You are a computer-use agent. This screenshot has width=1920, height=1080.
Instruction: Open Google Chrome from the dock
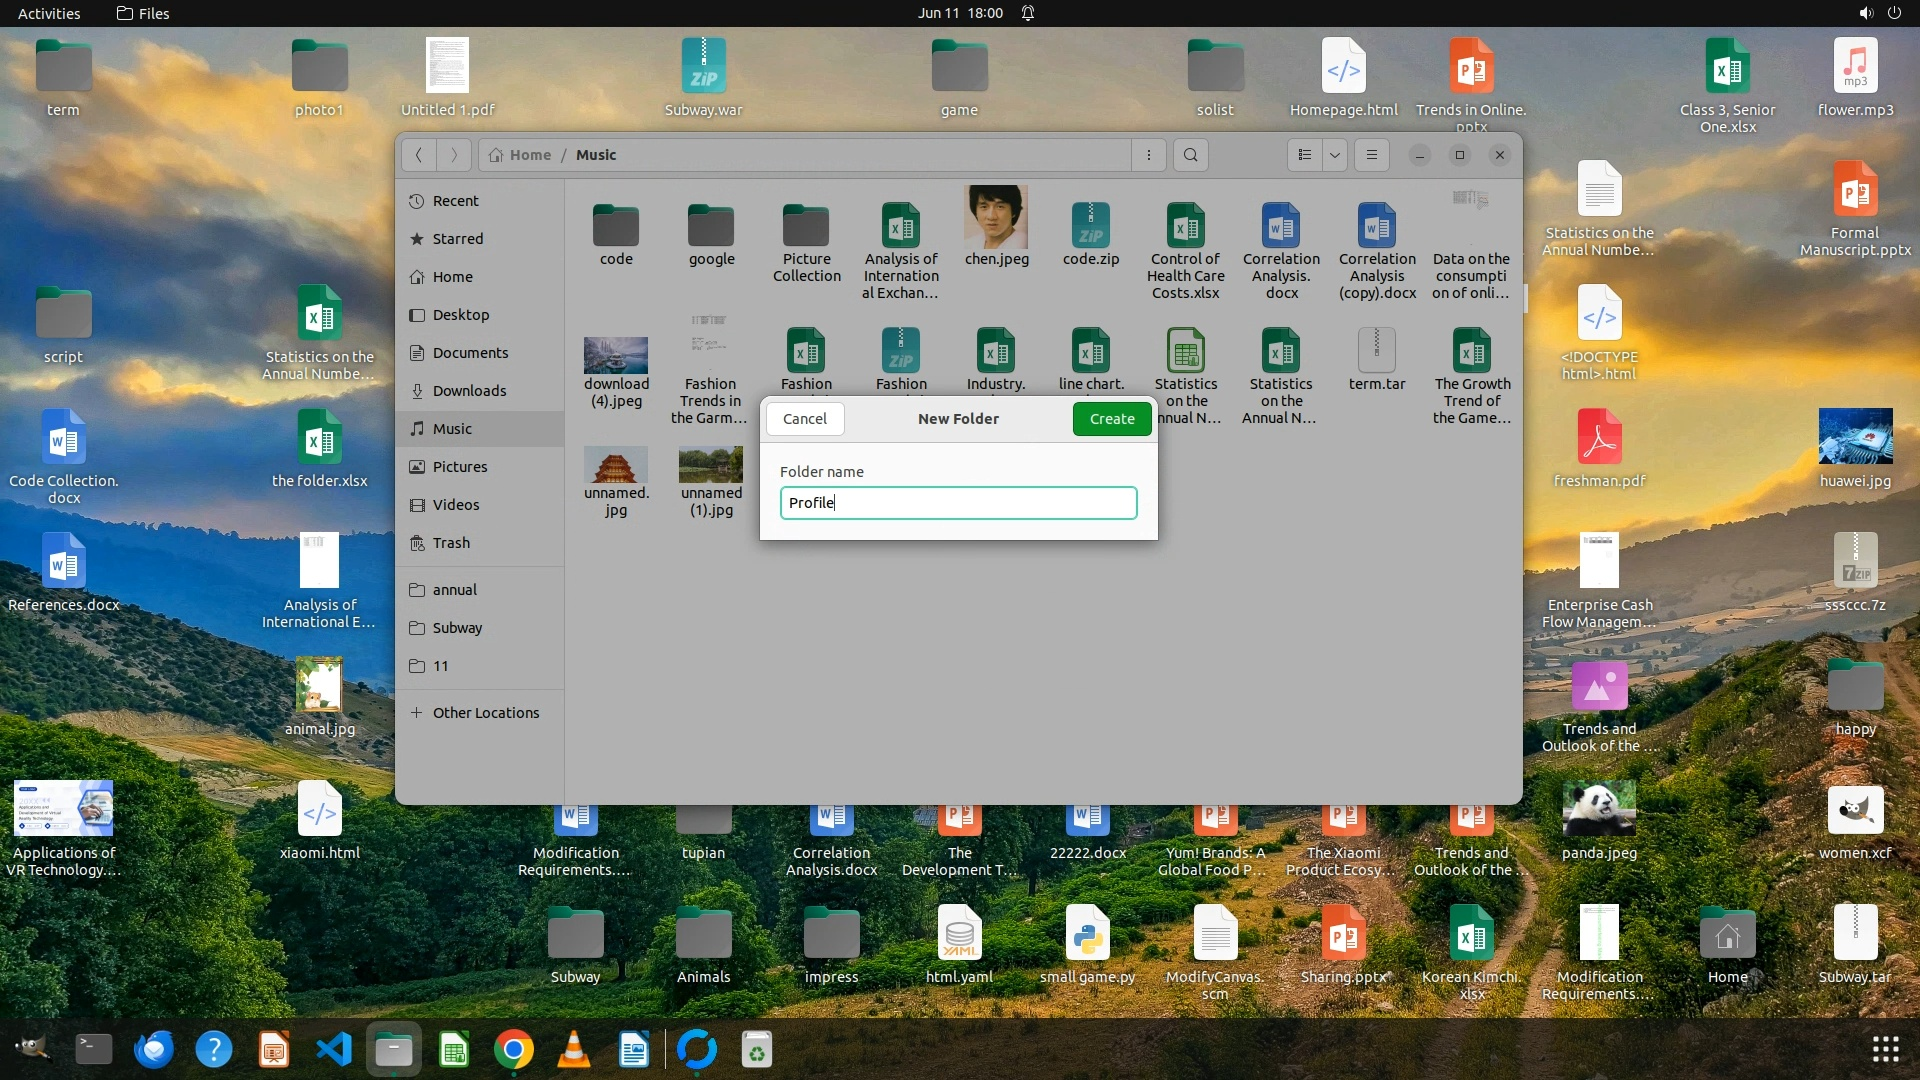514,1049
